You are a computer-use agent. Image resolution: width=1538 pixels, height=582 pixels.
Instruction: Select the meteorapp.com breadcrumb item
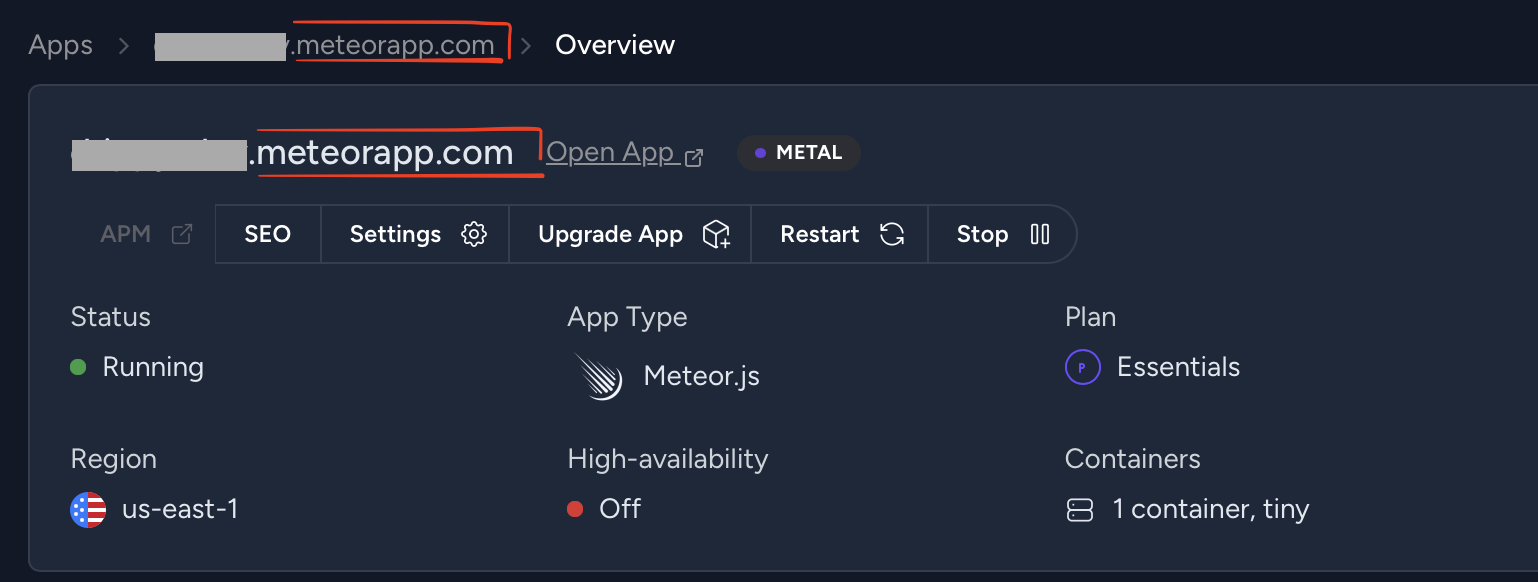tap(394, 45)
